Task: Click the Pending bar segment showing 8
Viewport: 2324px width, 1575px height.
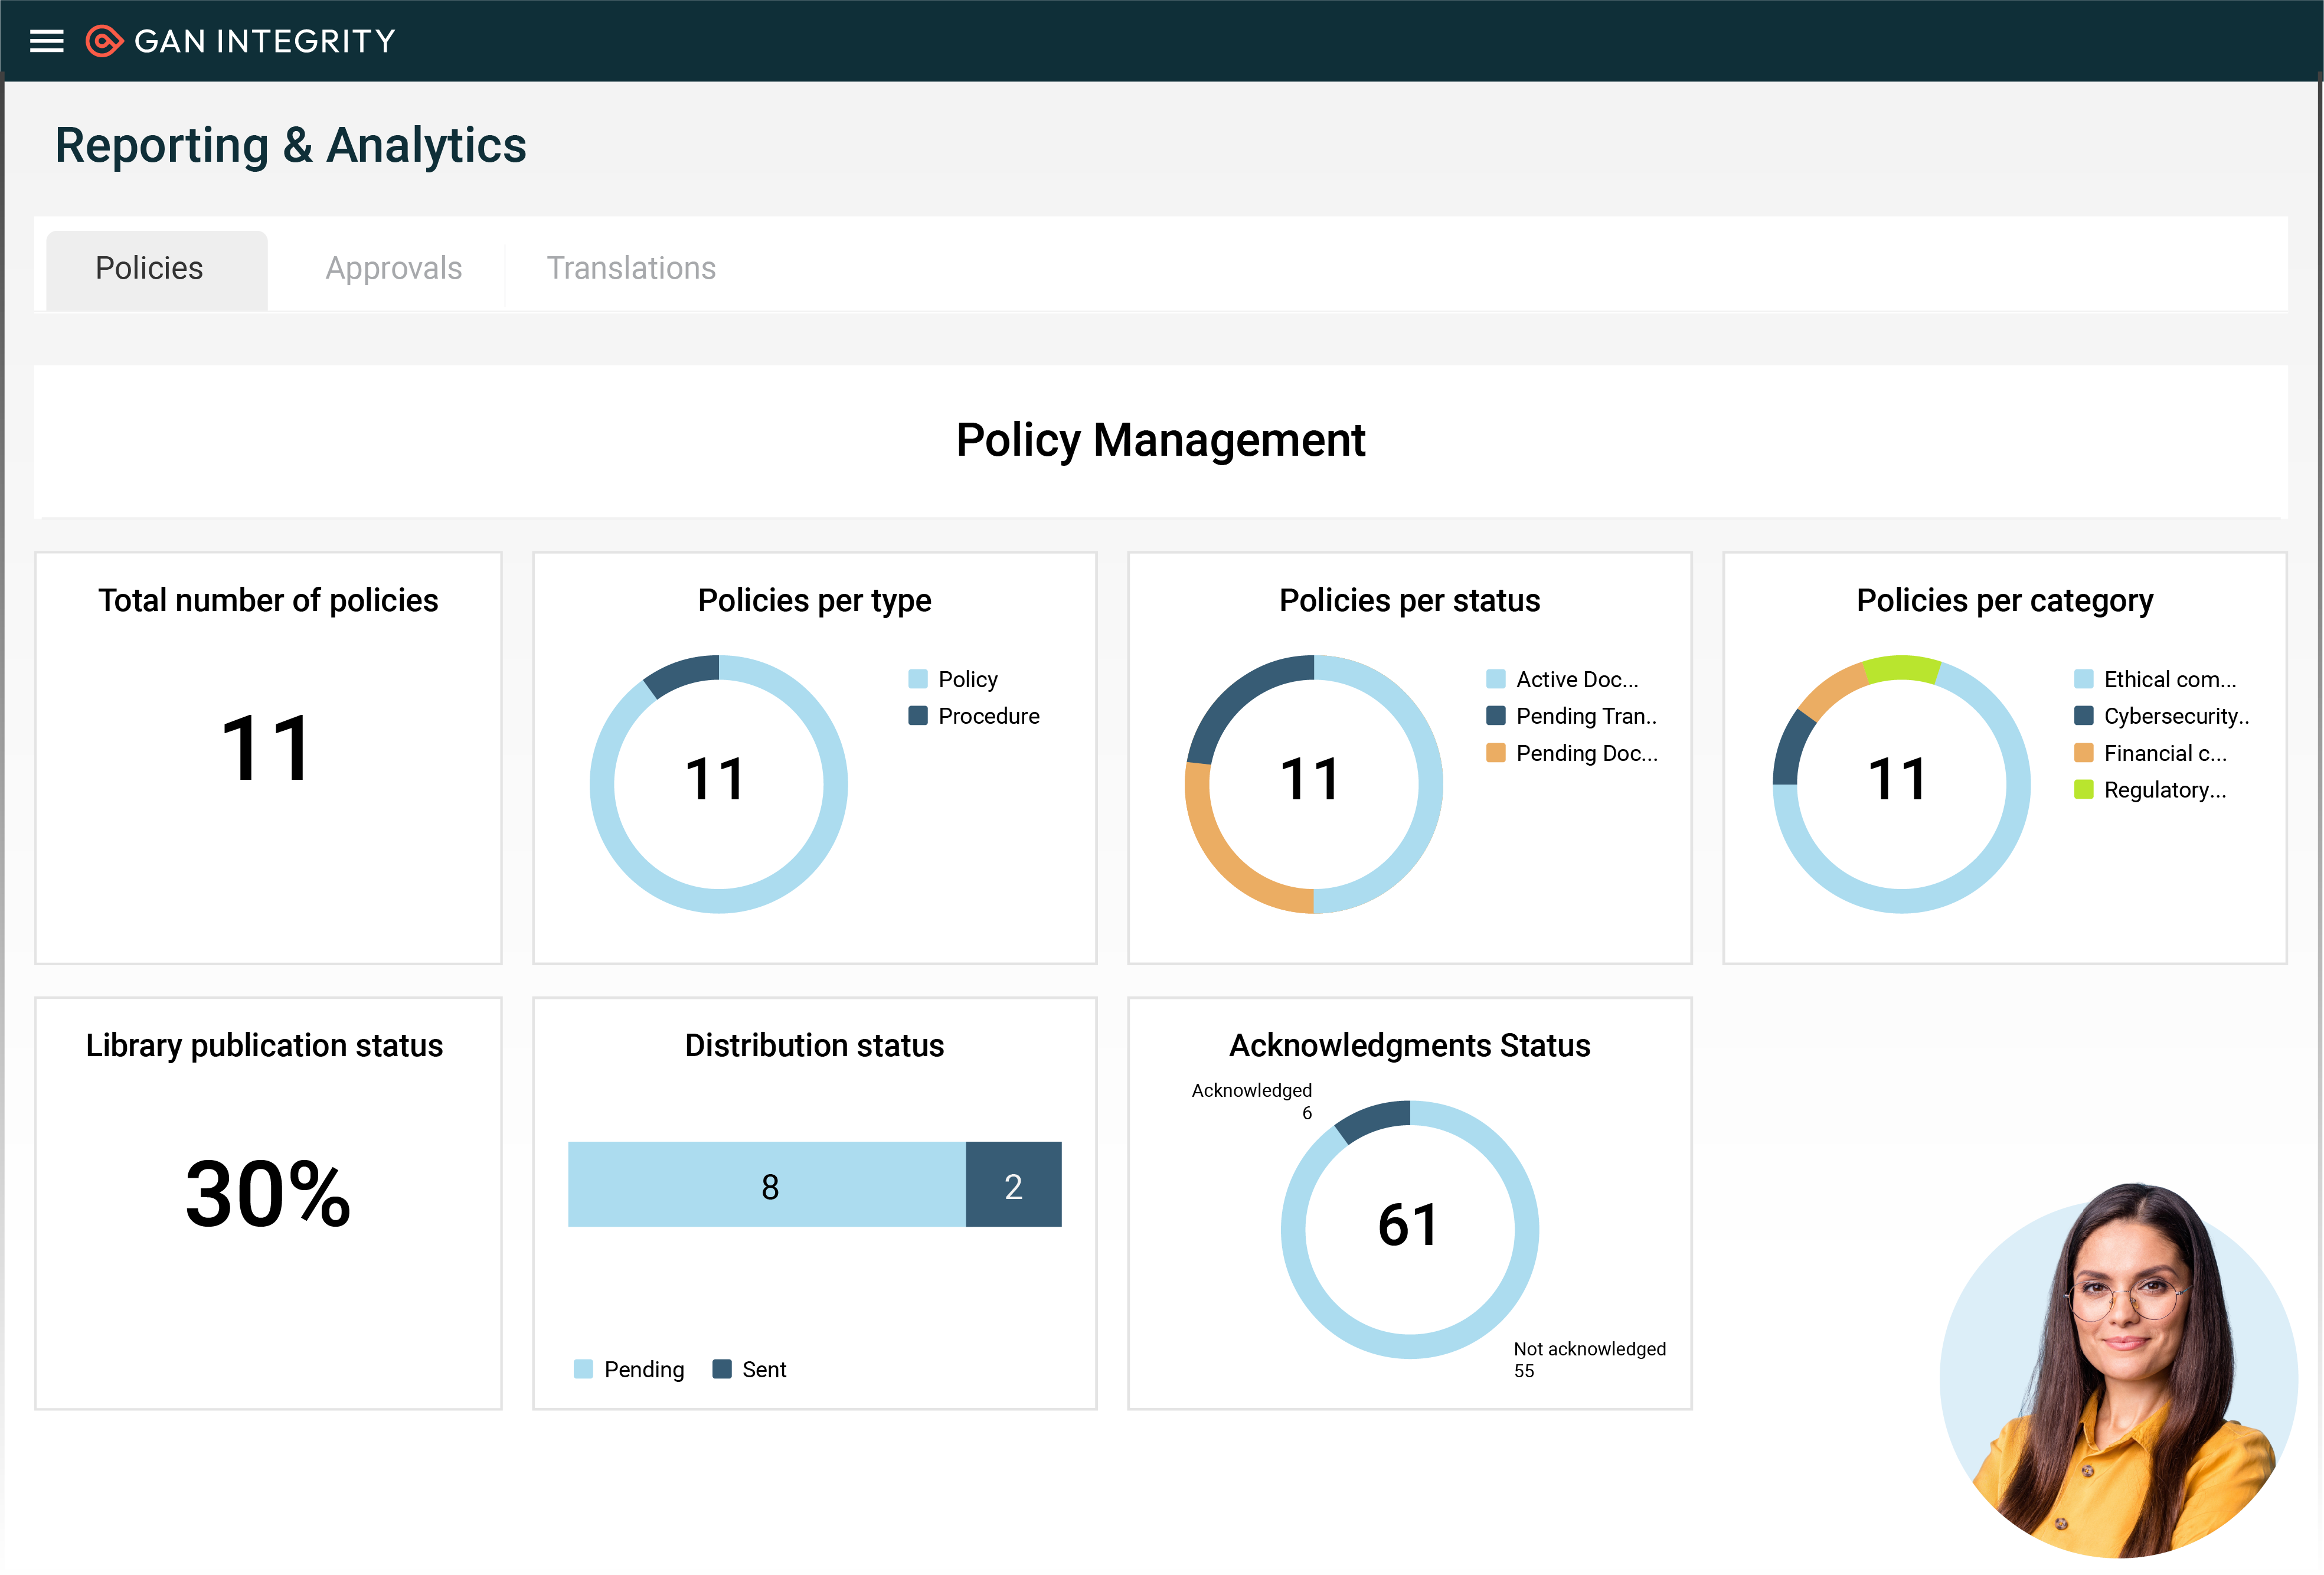Action: (x=767, y=1185)
